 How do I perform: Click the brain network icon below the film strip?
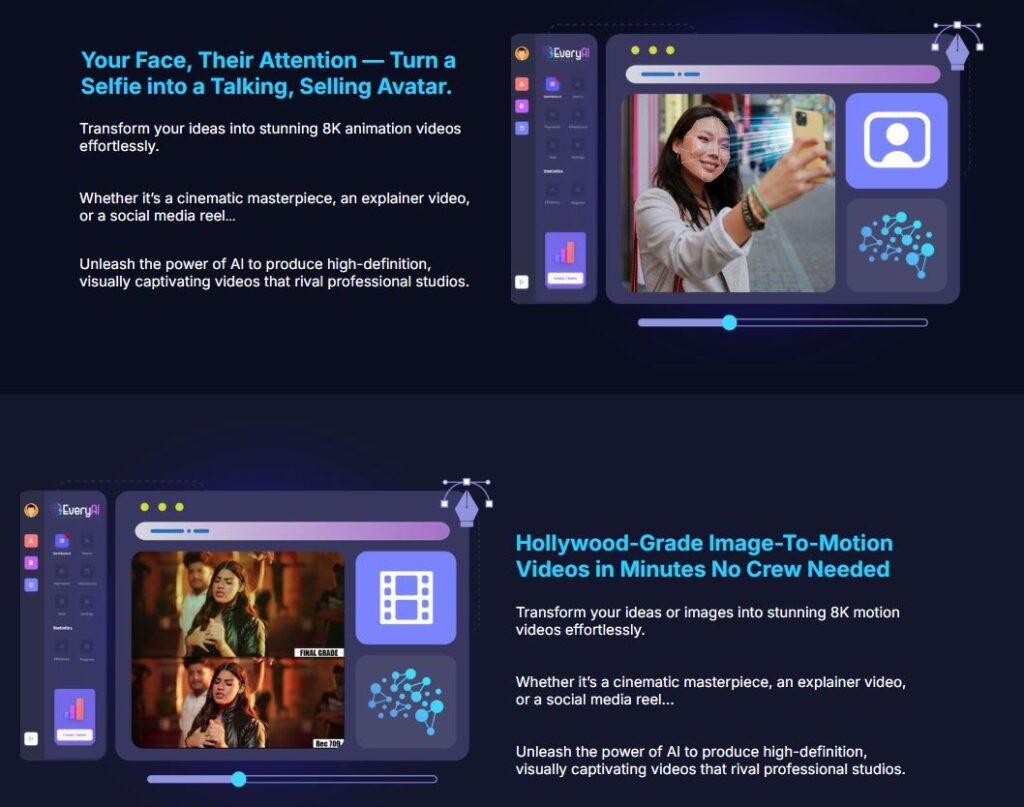tap(406, 700)
